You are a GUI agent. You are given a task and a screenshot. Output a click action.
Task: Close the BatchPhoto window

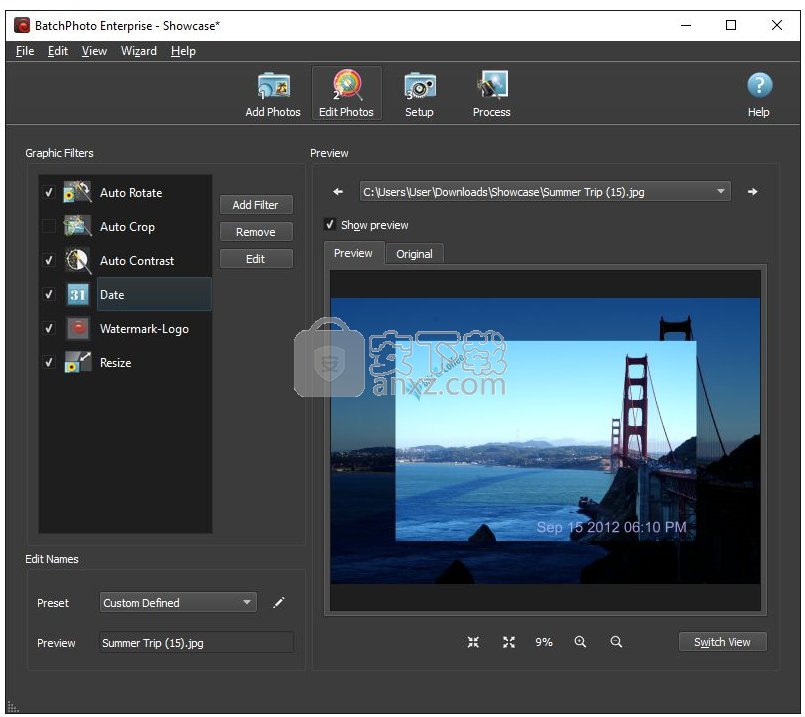(x=777, y=25)
